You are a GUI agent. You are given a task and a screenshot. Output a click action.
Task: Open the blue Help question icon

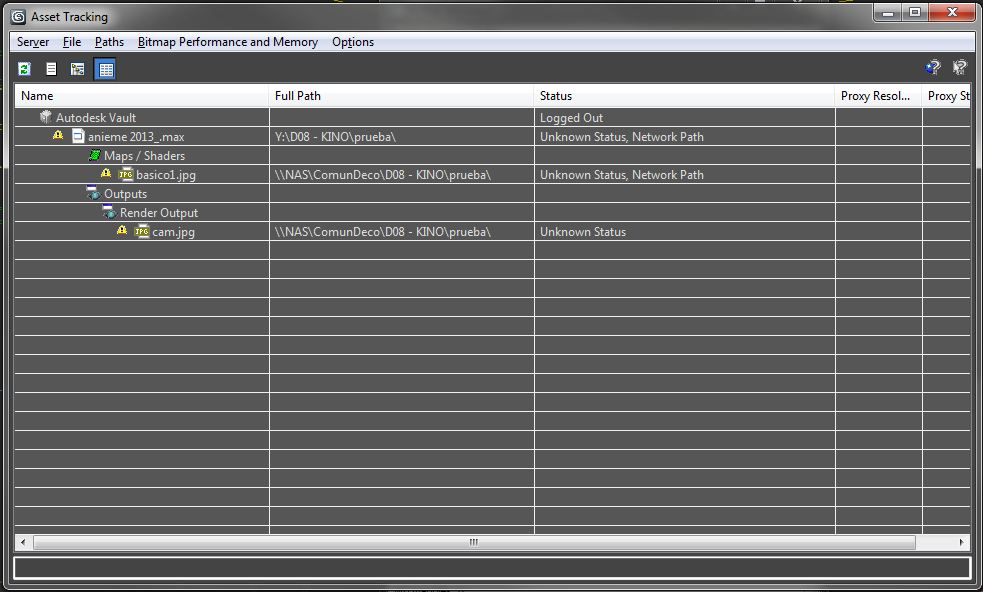pyautogui.click(x=933, y=67)
